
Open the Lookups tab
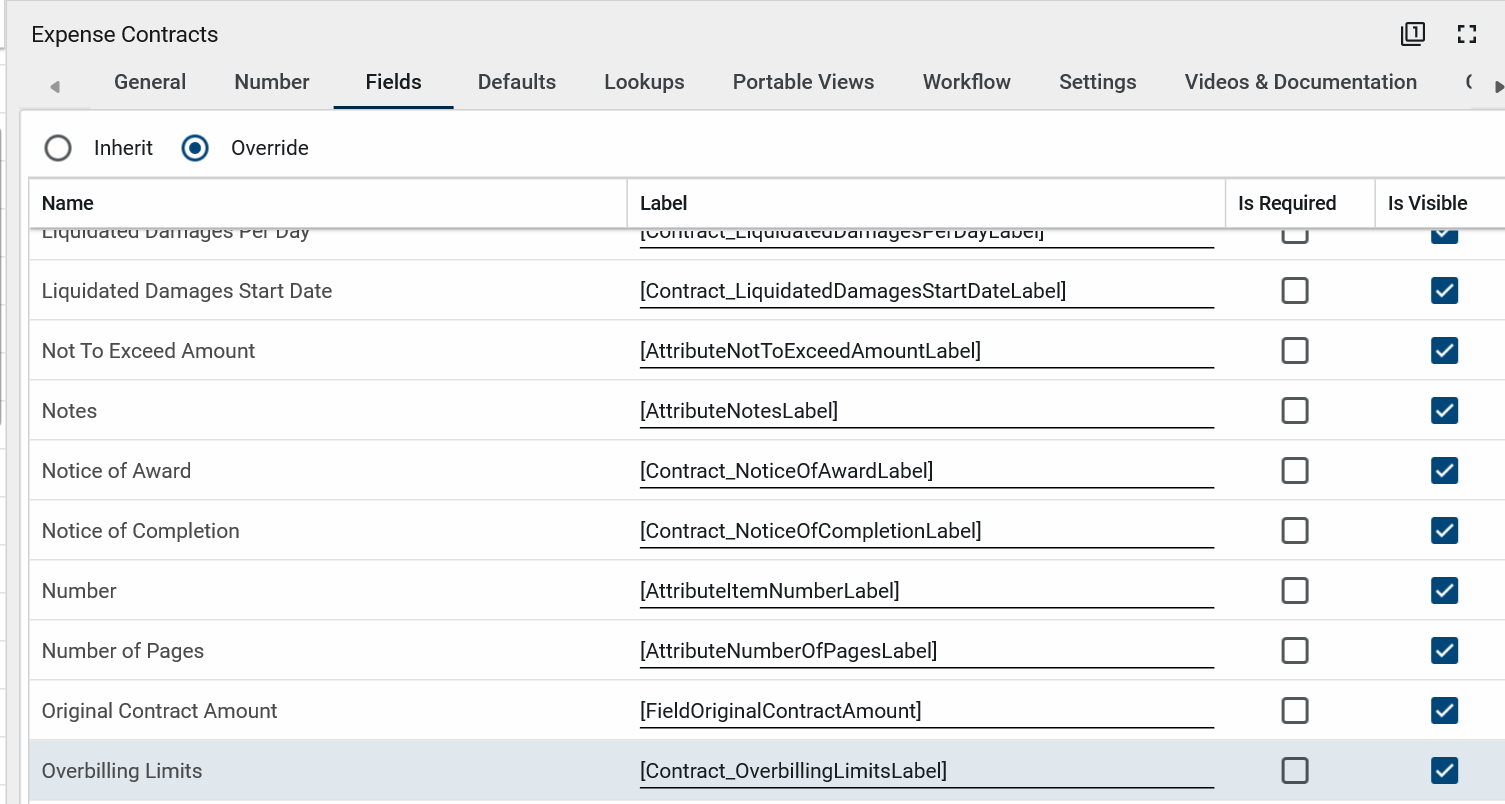[644, 82]
